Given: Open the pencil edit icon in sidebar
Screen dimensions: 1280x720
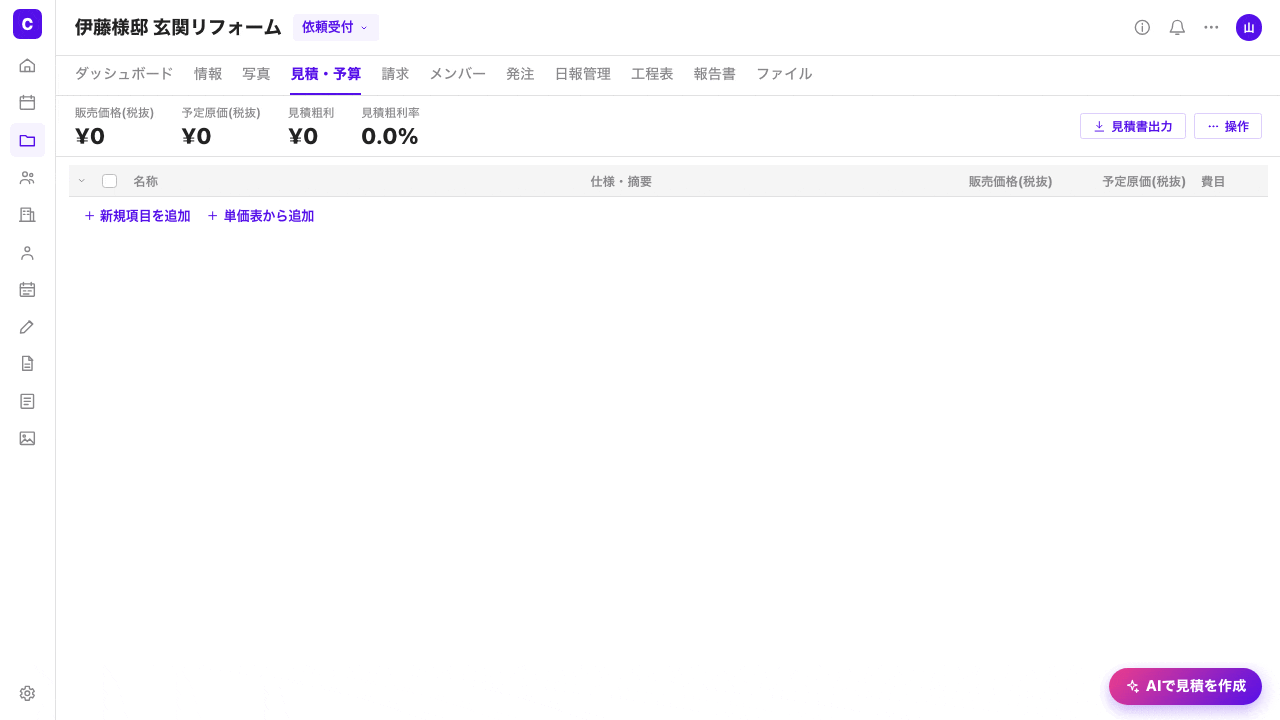Looking at the screenshot, I should point(27,327).
